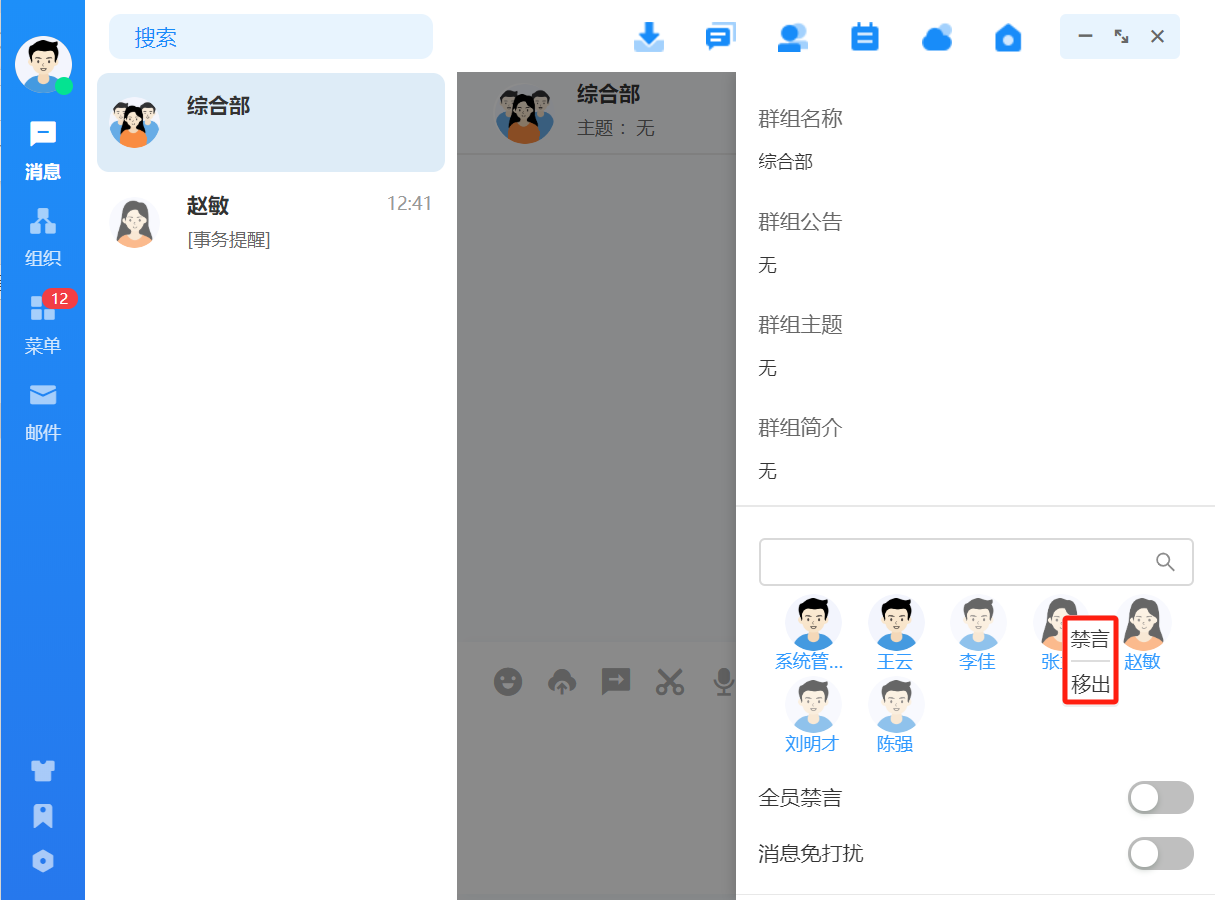This screenshot has height=900, width=1215.
Task: Click member 刘明才 in the group list
Action: coord(812,716)
